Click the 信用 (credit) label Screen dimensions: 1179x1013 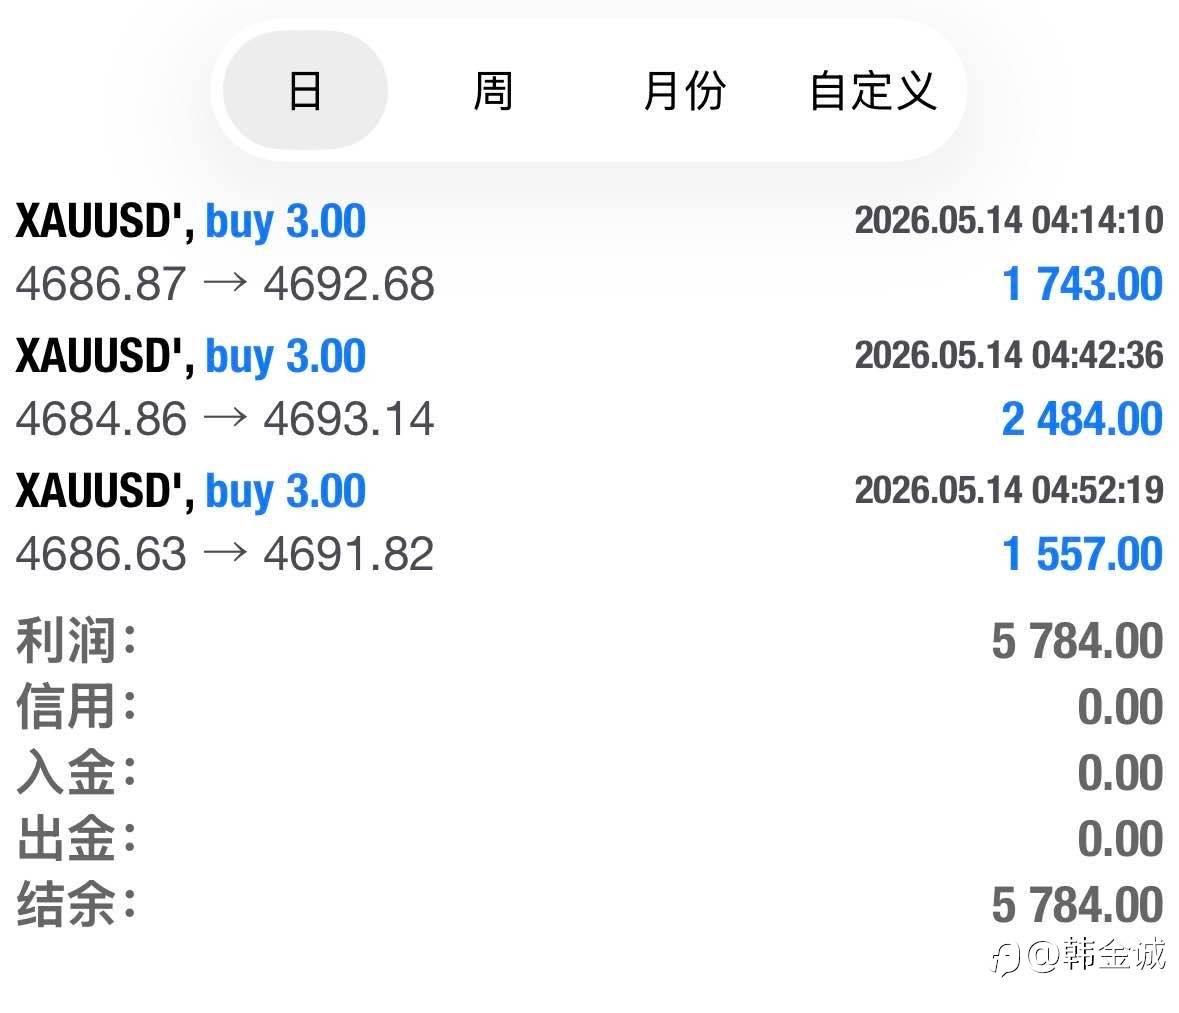(76, 707)
